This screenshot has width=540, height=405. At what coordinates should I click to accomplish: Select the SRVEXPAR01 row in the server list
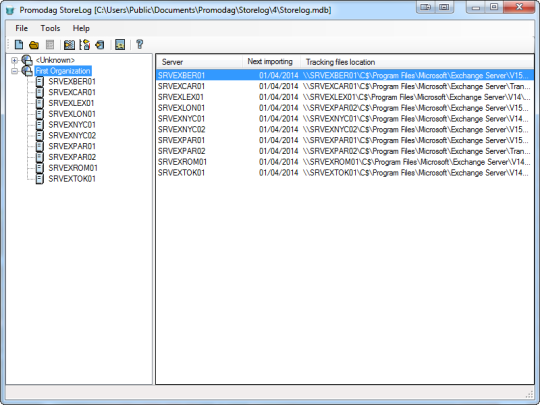point(345,140)
